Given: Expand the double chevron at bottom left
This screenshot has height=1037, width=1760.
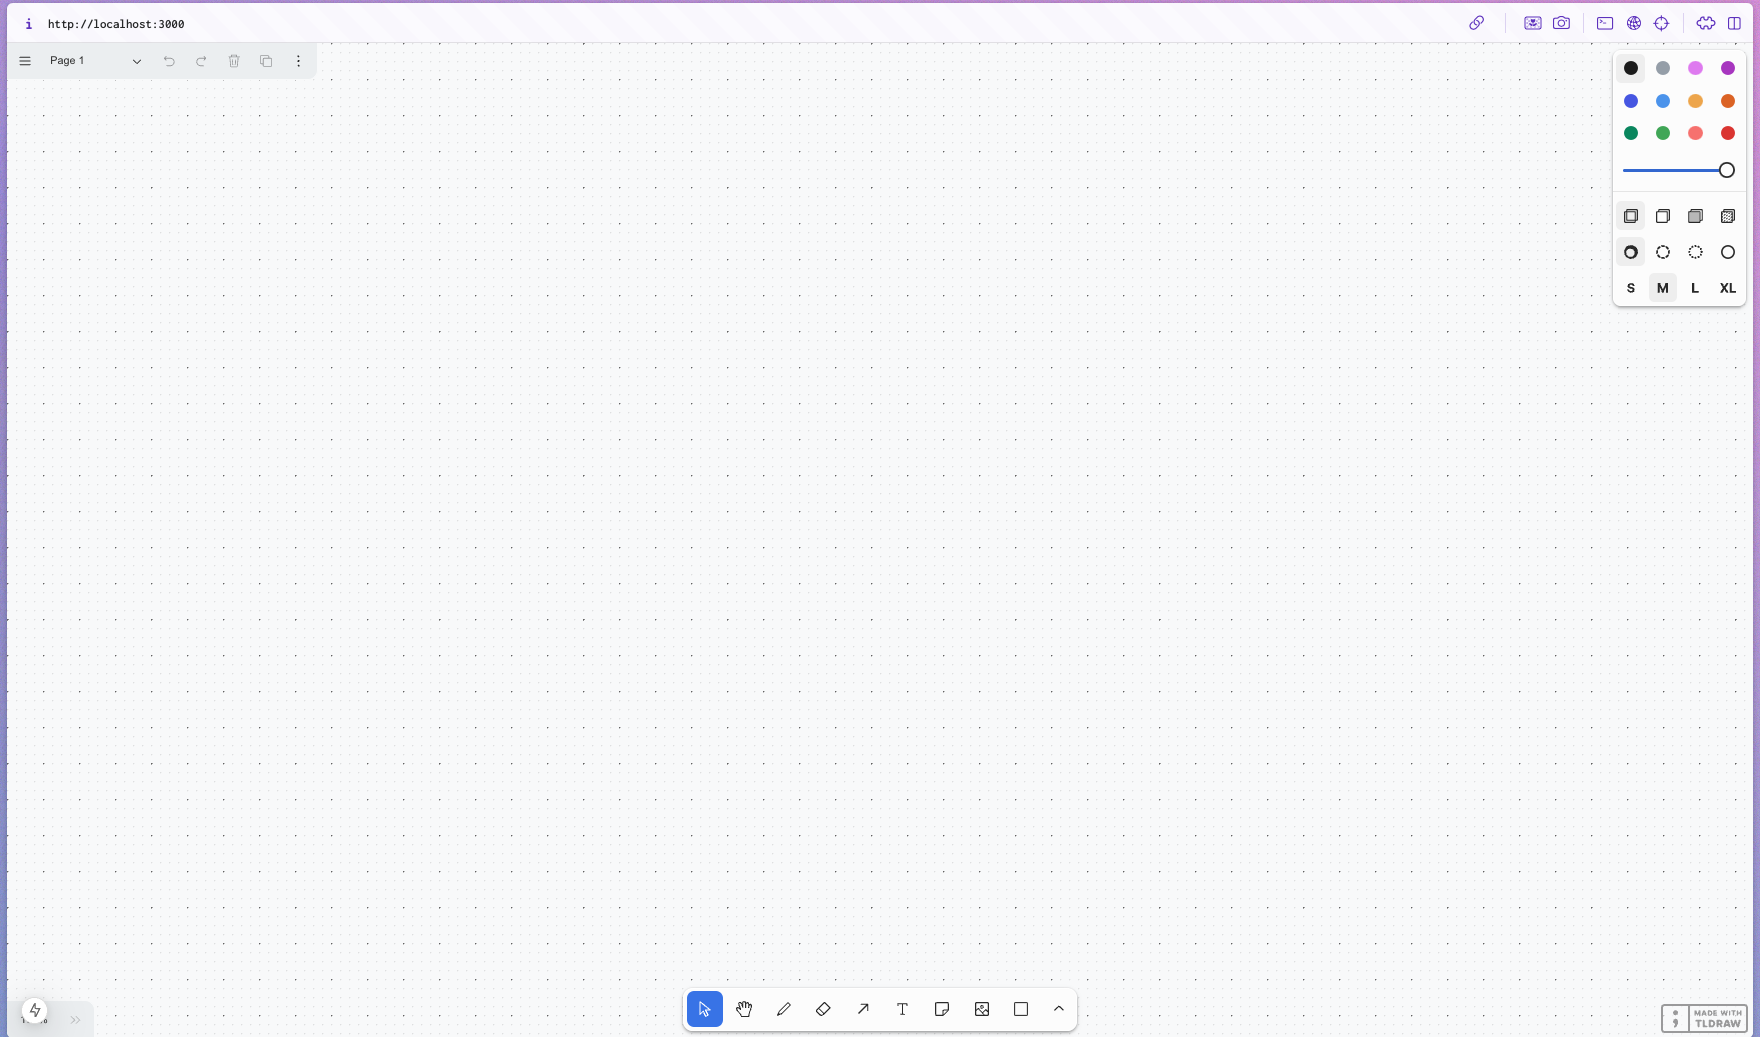Looking at the screenshot, I should pyautogui.click(x=75, y=1020).
